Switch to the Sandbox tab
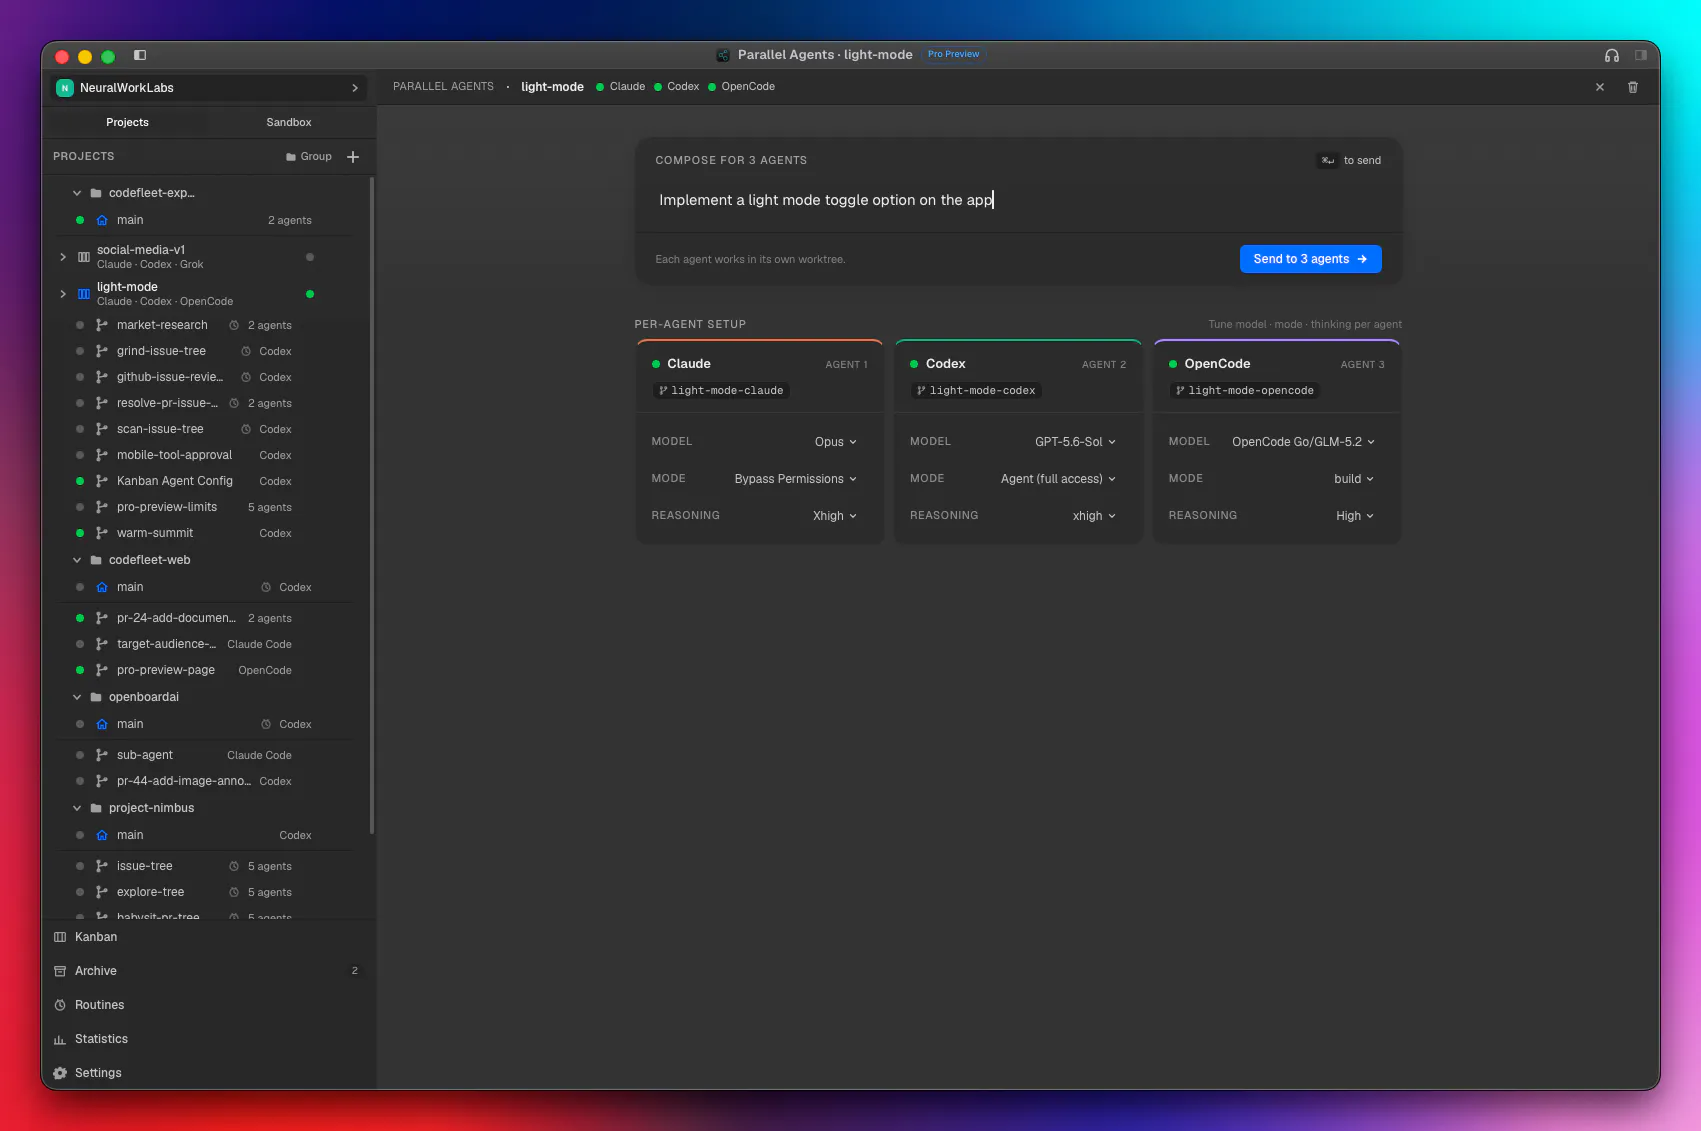Viewport: 1701px width, 1131px height. (x=289, y=122)
